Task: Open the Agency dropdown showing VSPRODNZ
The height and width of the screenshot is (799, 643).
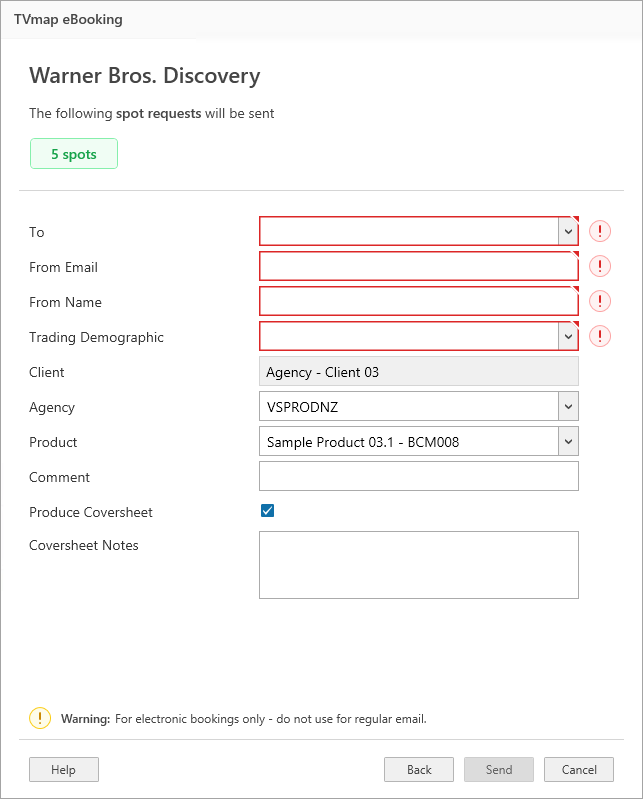Action: (x=568, y=407)
